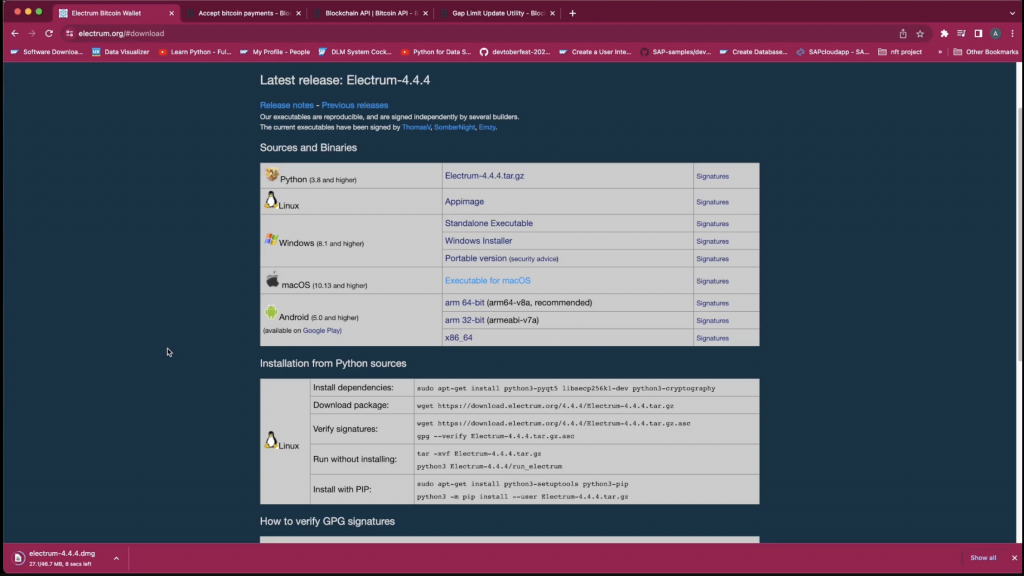Open Signatures for the Python tar.gz
The height and width of the screenshot is (576, 1024).
[712, 176]
